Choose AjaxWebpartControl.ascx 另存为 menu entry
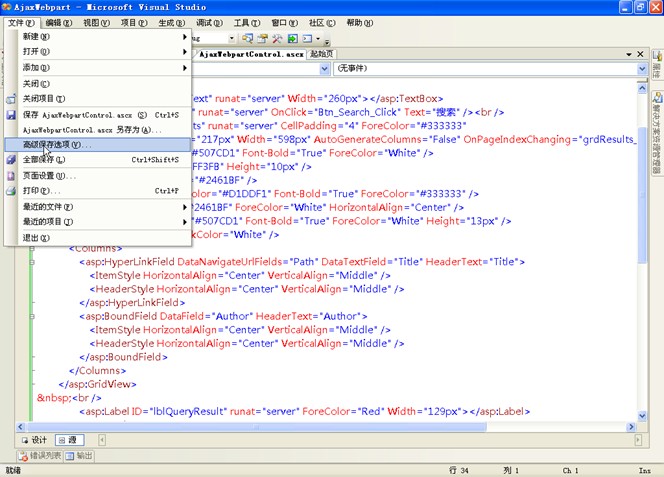 click(x=97, y=130)
